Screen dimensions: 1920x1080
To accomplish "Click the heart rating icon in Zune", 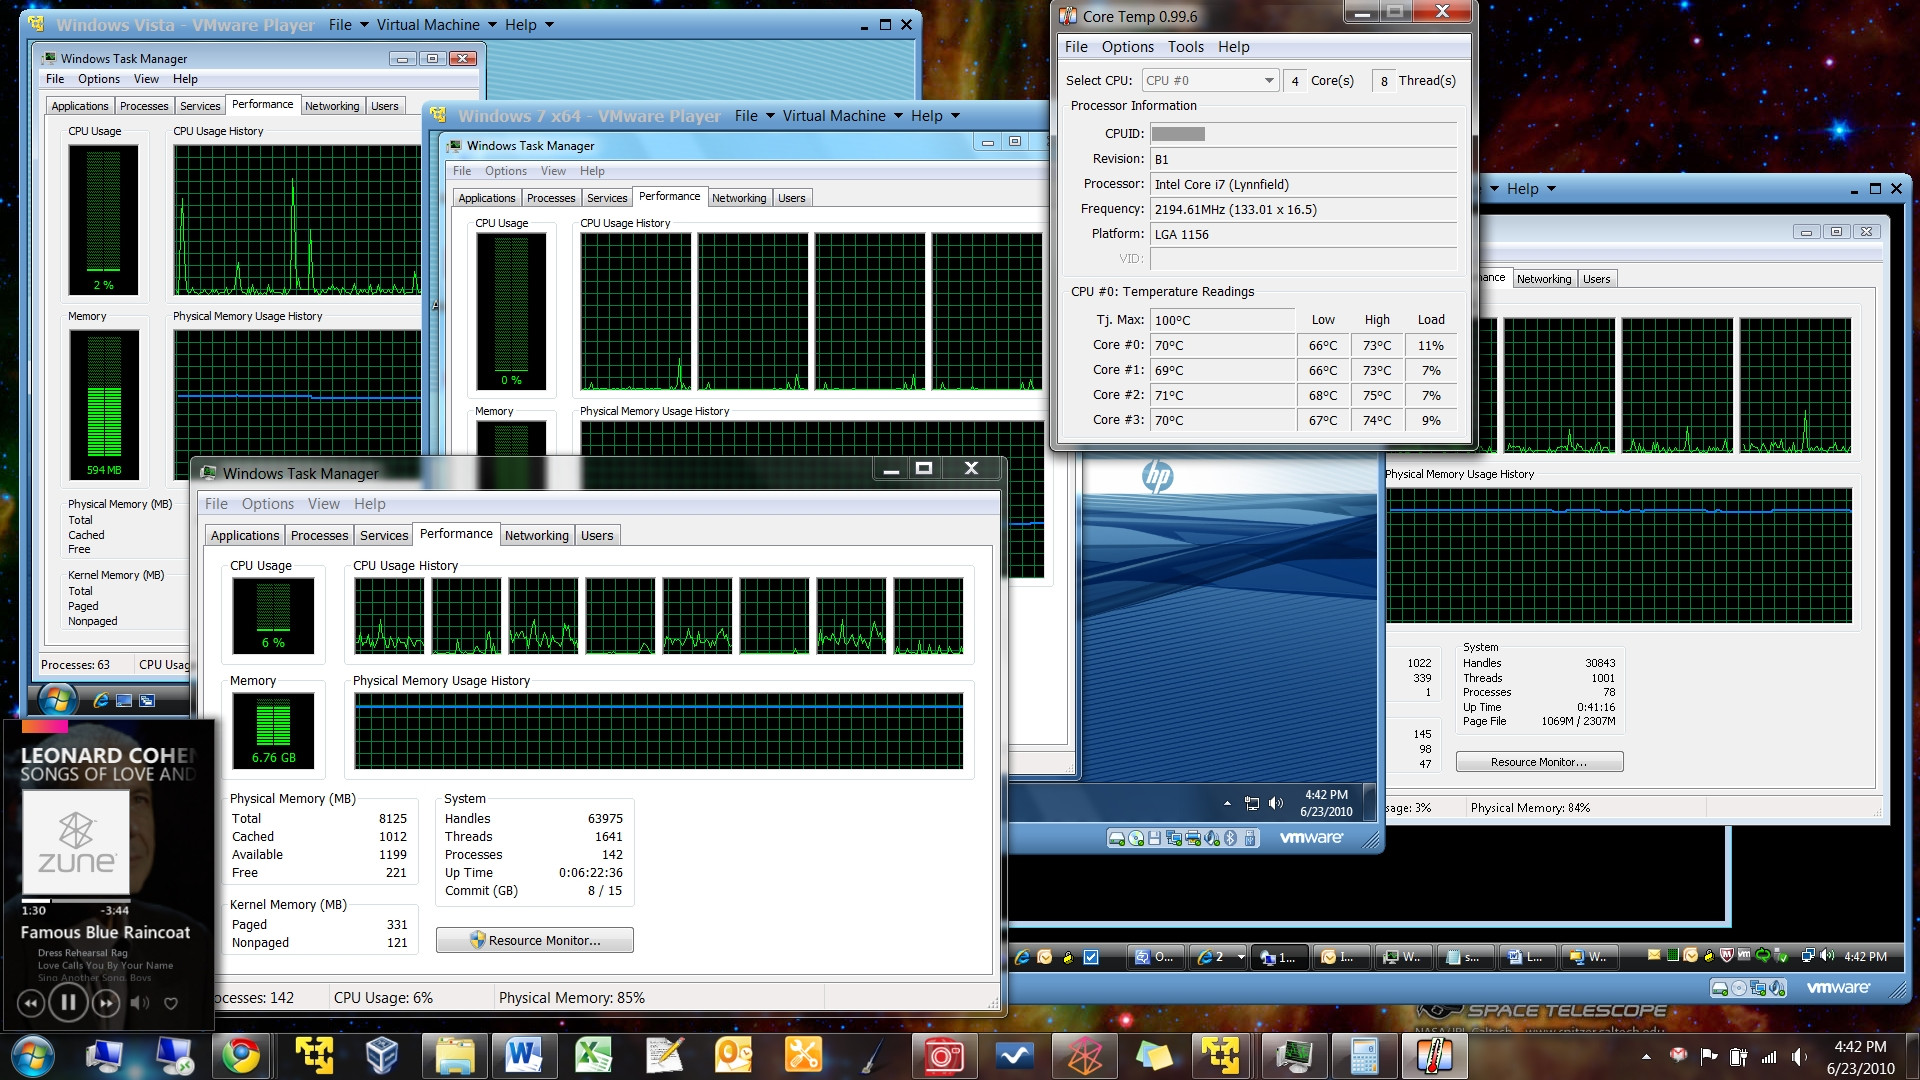I will 171,1003.
